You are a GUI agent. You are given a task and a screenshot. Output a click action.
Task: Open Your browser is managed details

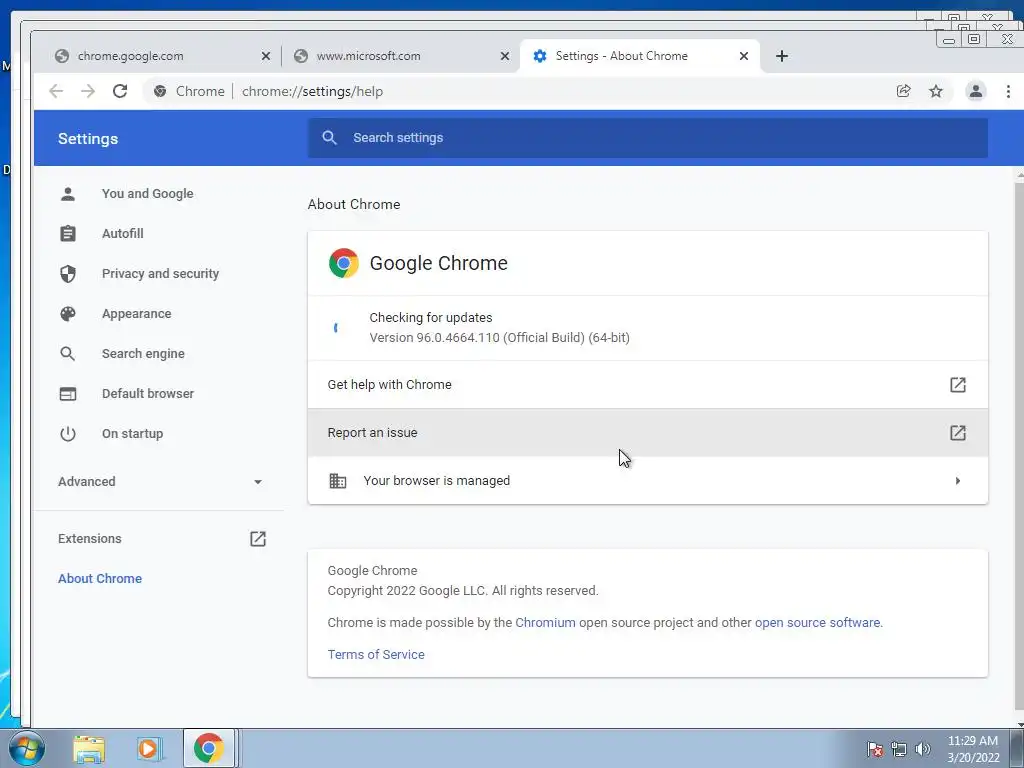pyautogui.click(x=647, y=481)
